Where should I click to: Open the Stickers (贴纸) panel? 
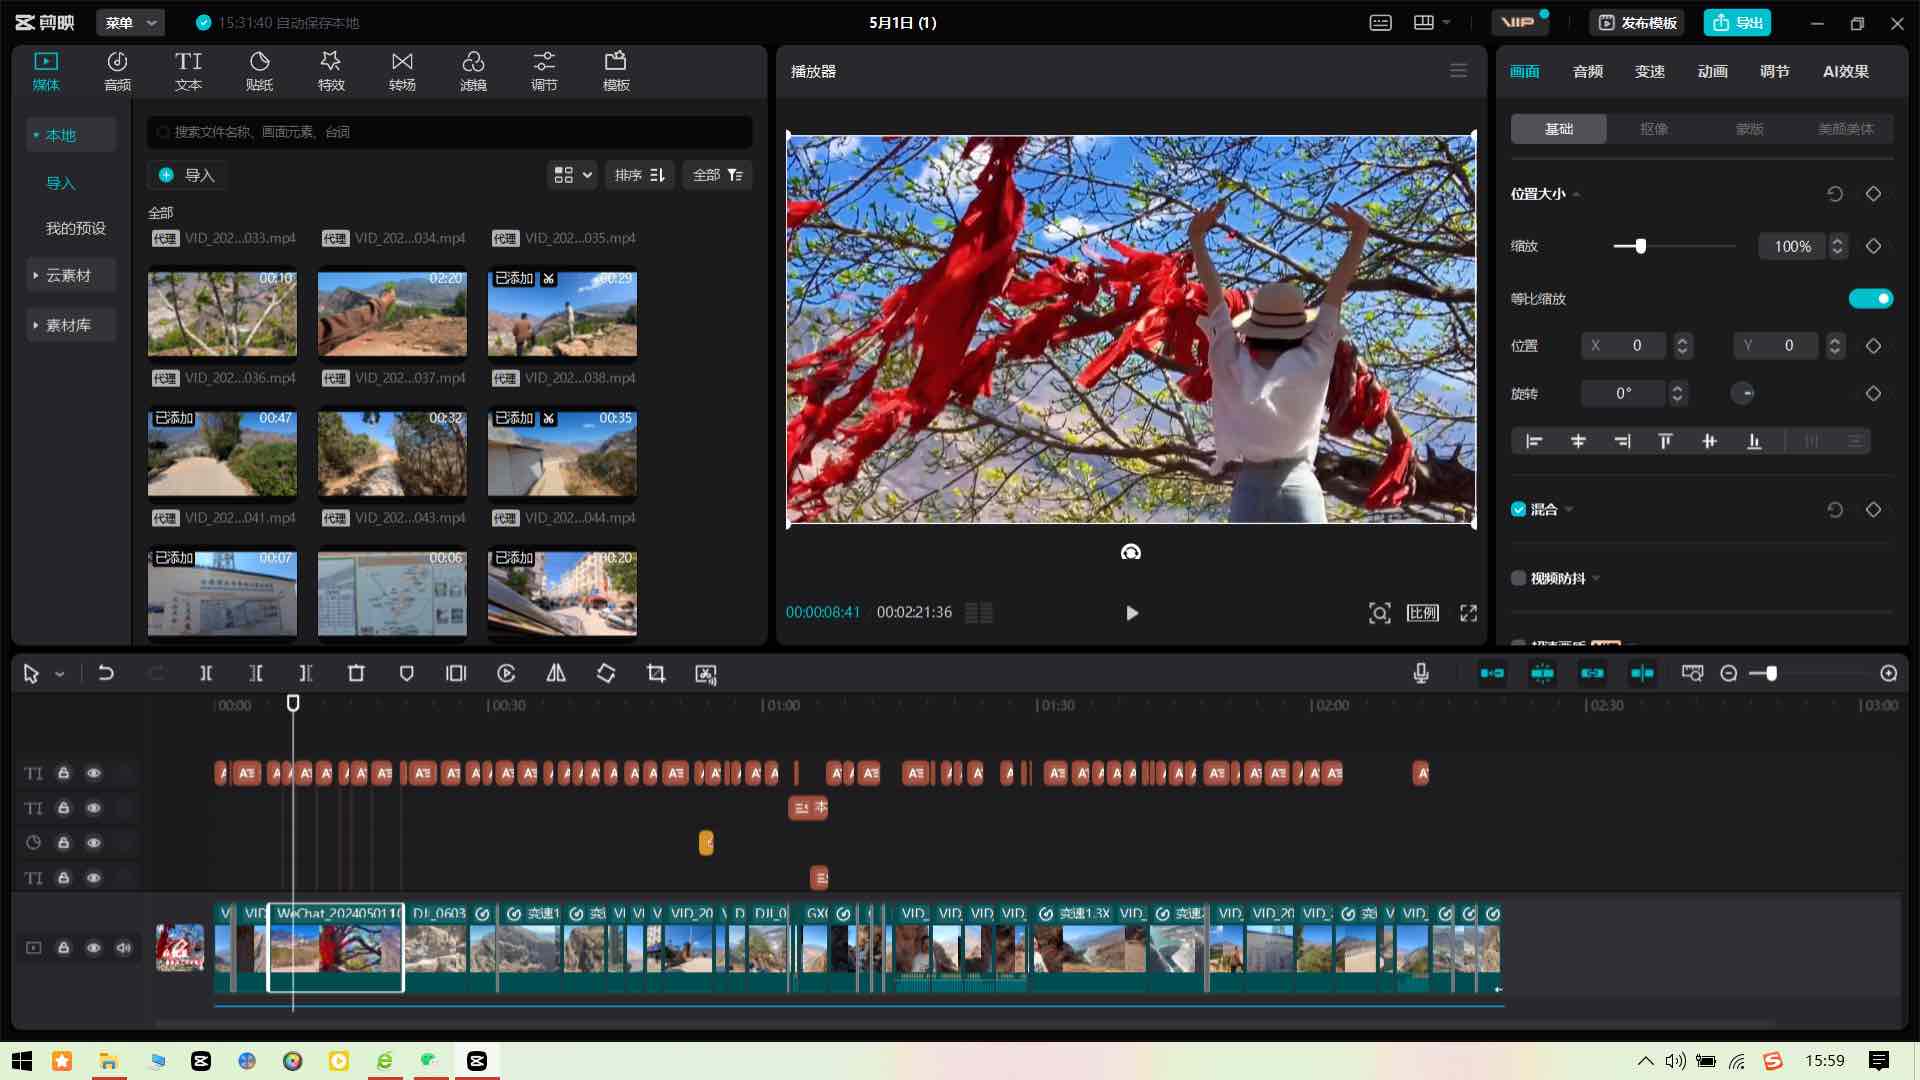click(259, 71)
